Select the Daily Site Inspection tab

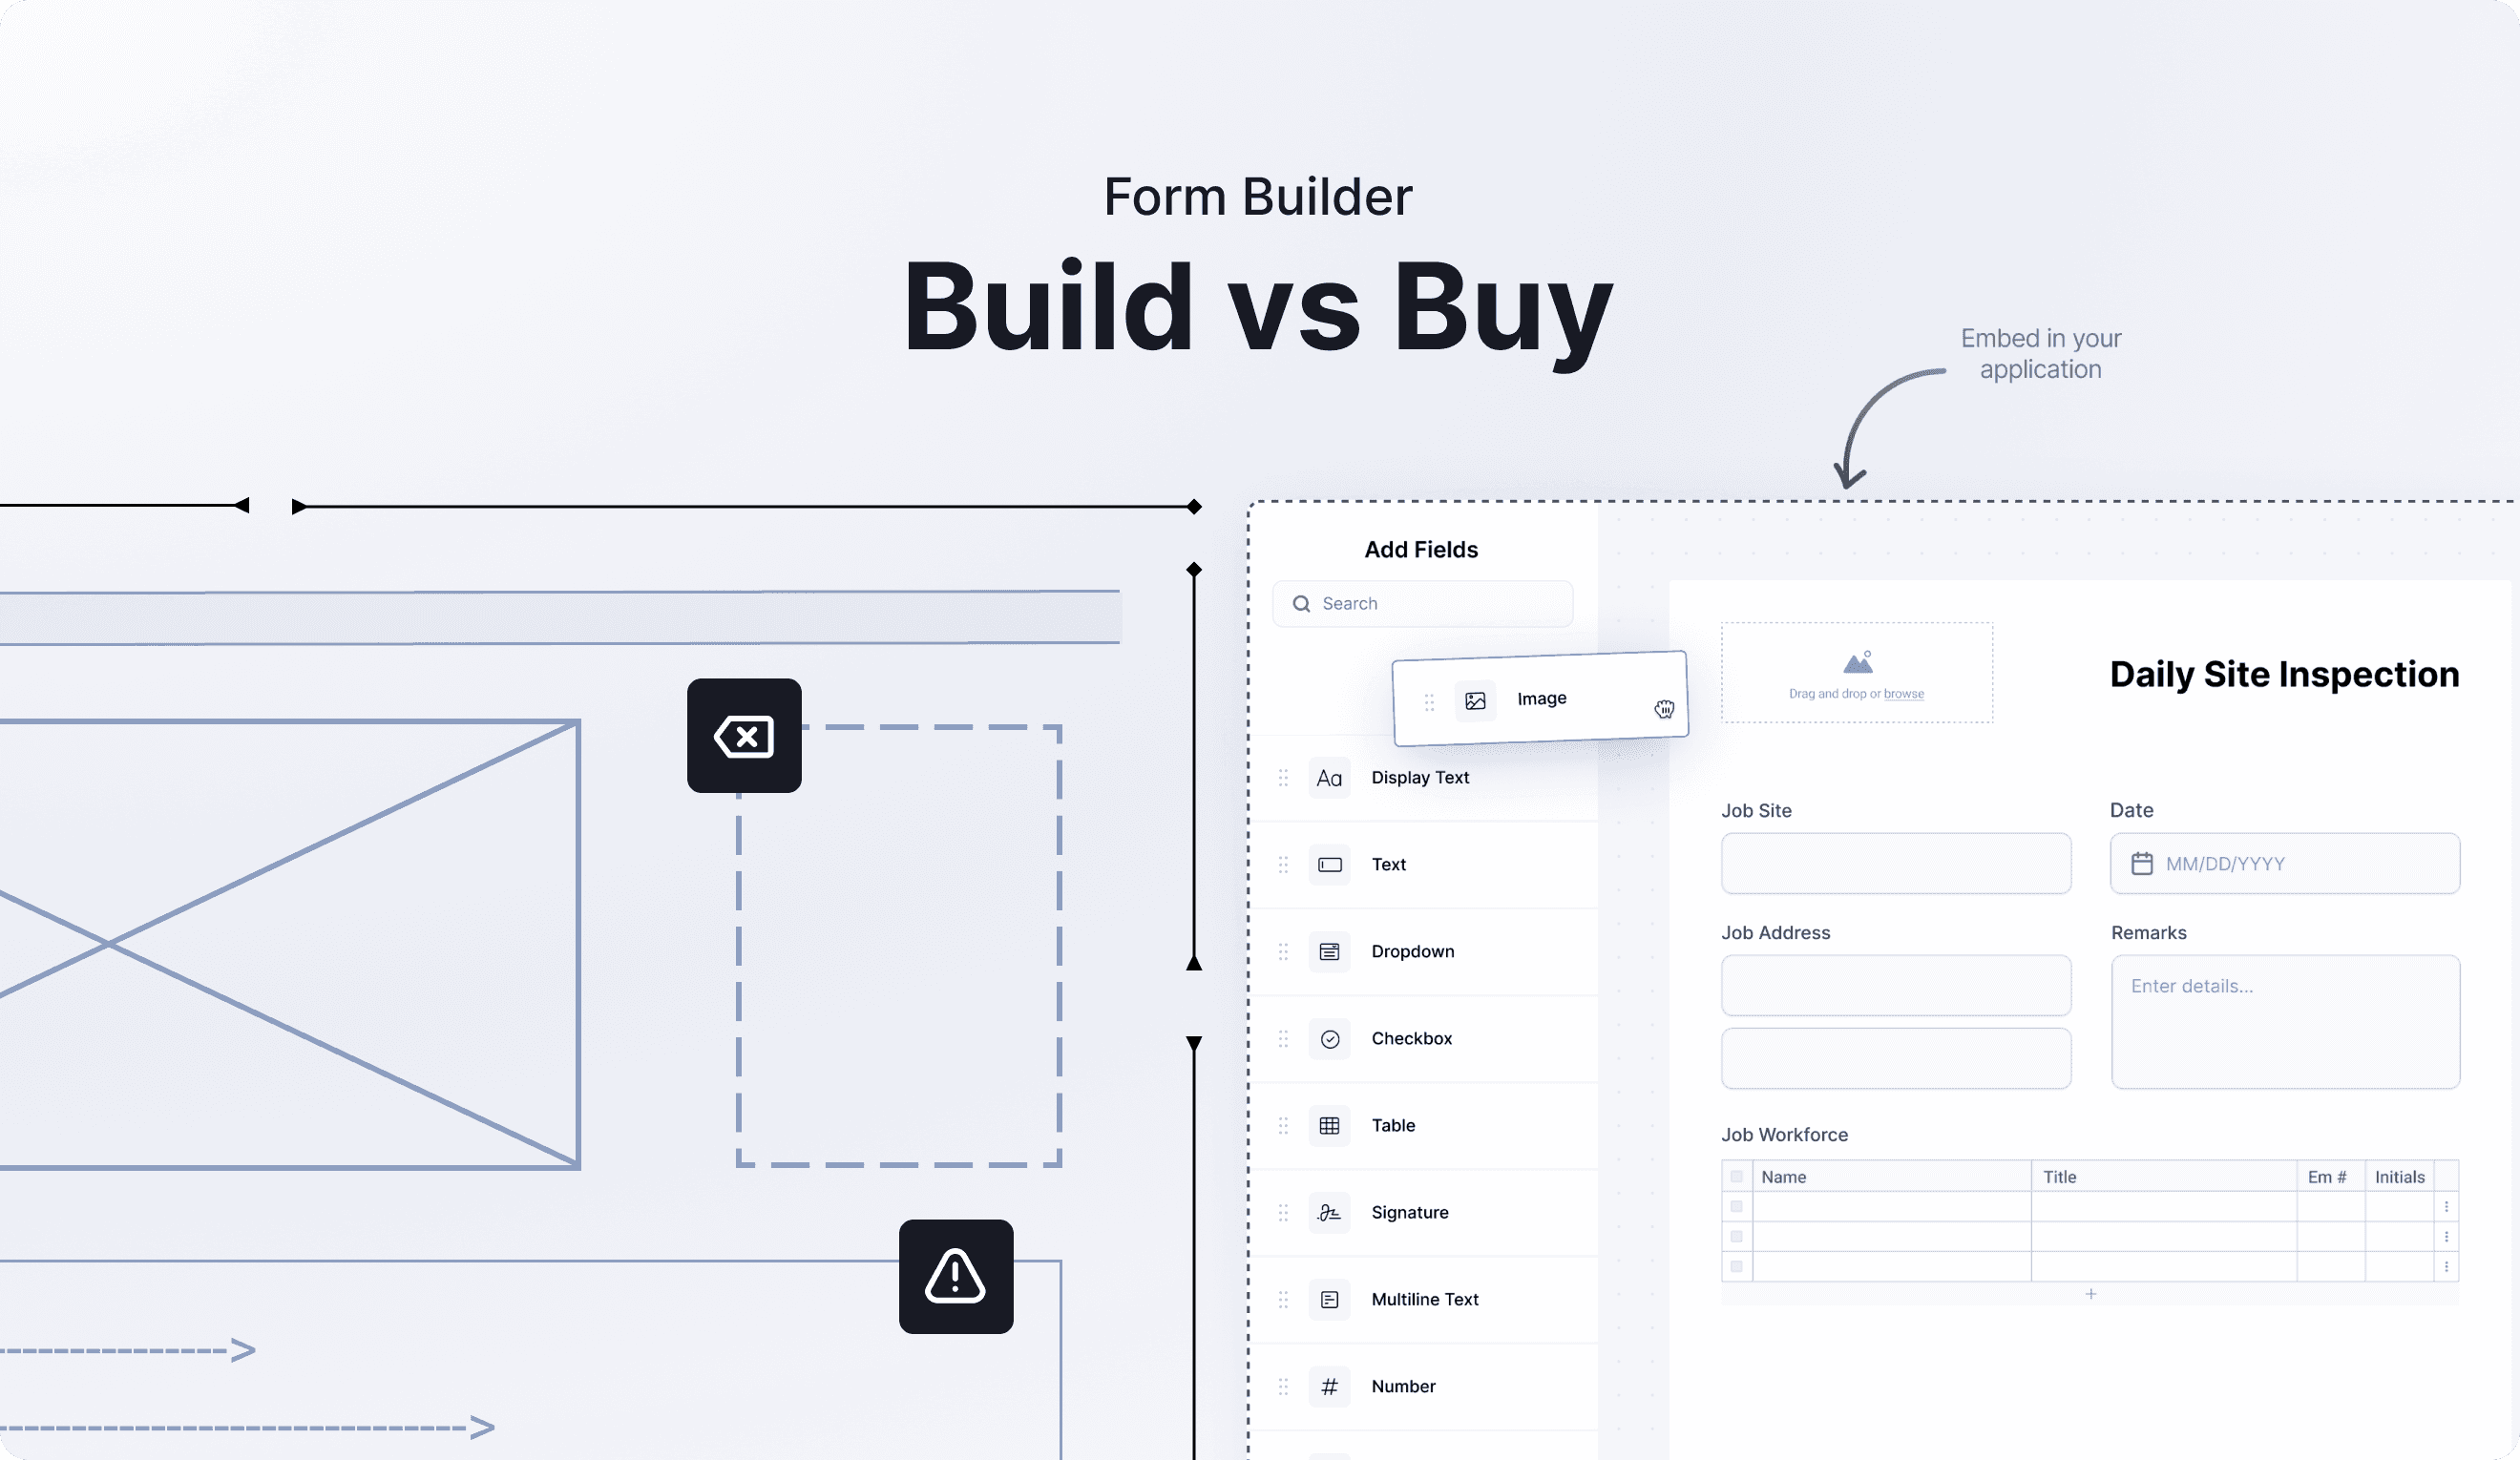[x=2282, y=673]
